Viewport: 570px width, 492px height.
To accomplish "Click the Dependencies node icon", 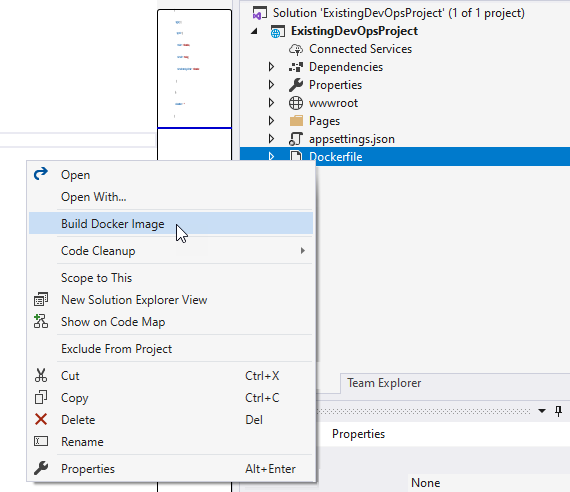I will click(x=296, y=67).
